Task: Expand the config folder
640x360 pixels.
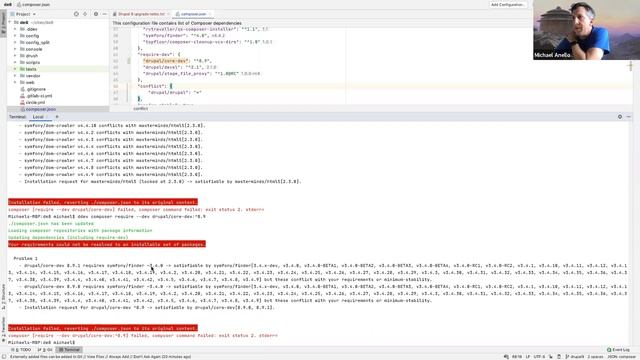Action: point(15,36)
